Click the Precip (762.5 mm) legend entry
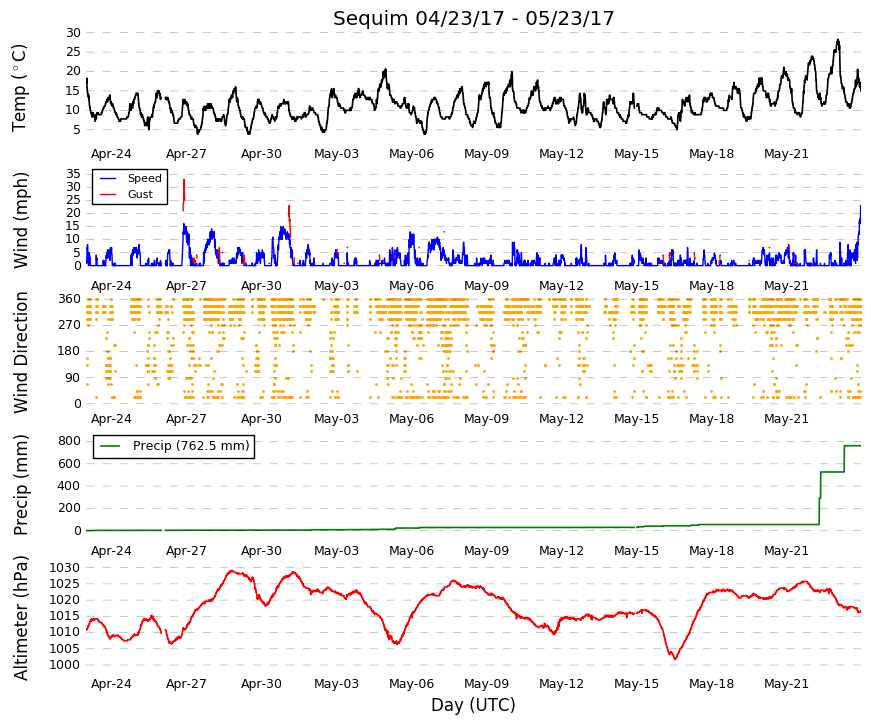This screenshot has width=871, height=725. pos(174,446)
